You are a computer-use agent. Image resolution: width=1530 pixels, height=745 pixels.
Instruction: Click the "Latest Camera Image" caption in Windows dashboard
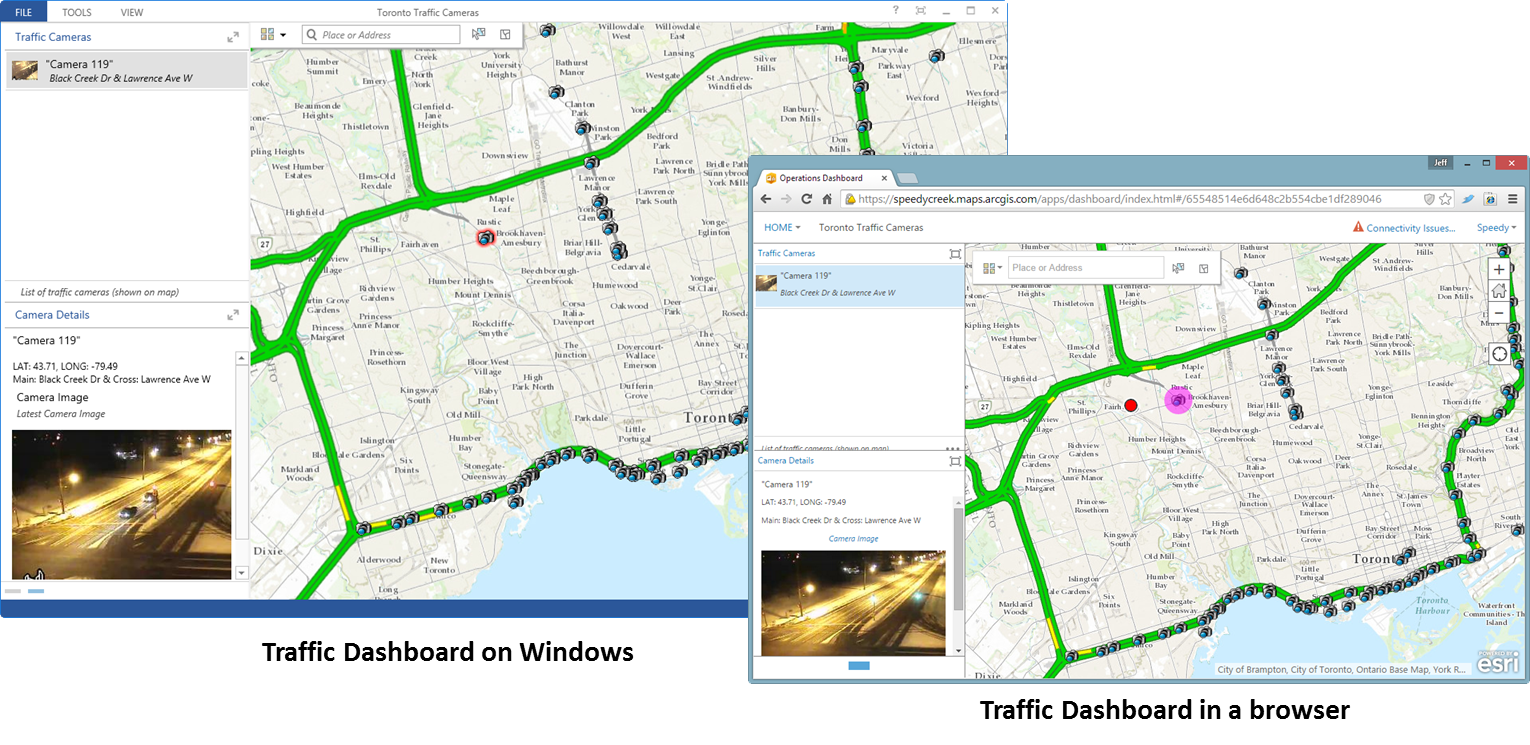click(61, 414)
